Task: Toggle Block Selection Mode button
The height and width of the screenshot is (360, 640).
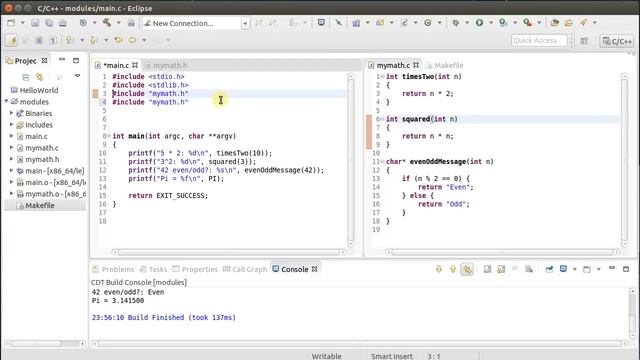Action: point(39,40)
